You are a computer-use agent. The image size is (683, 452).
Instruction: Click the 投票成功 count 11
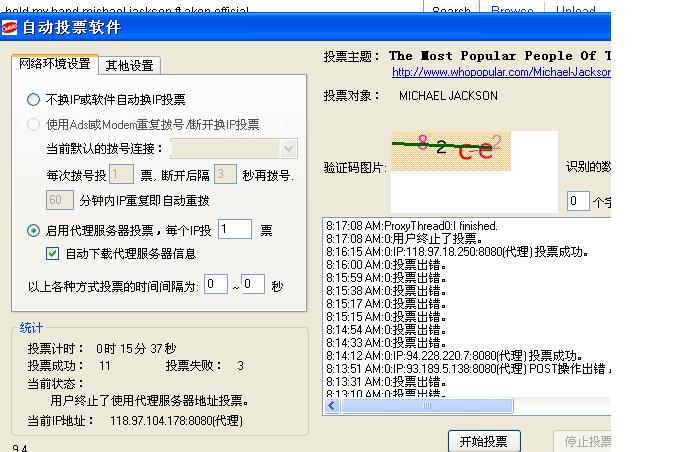[105, 366]
